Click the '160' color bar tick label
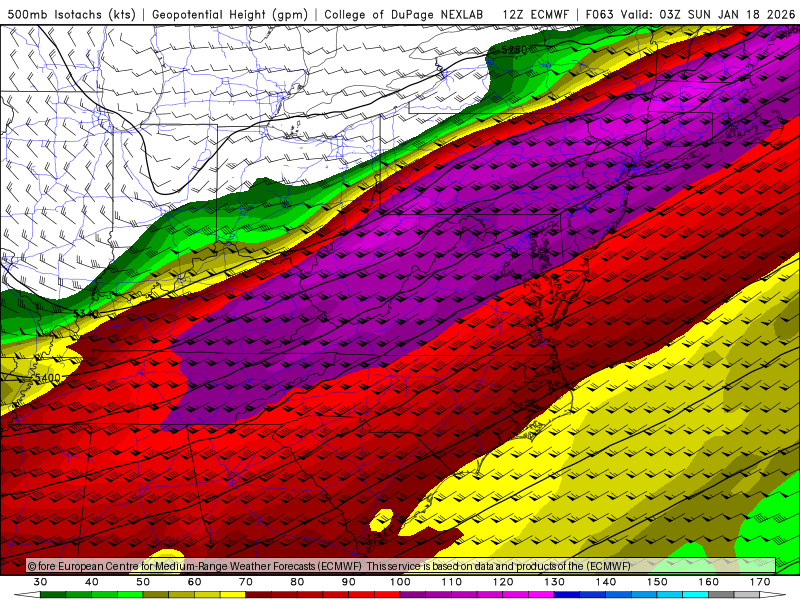Viewport: 800px width, 600px height. coord(709,582)
